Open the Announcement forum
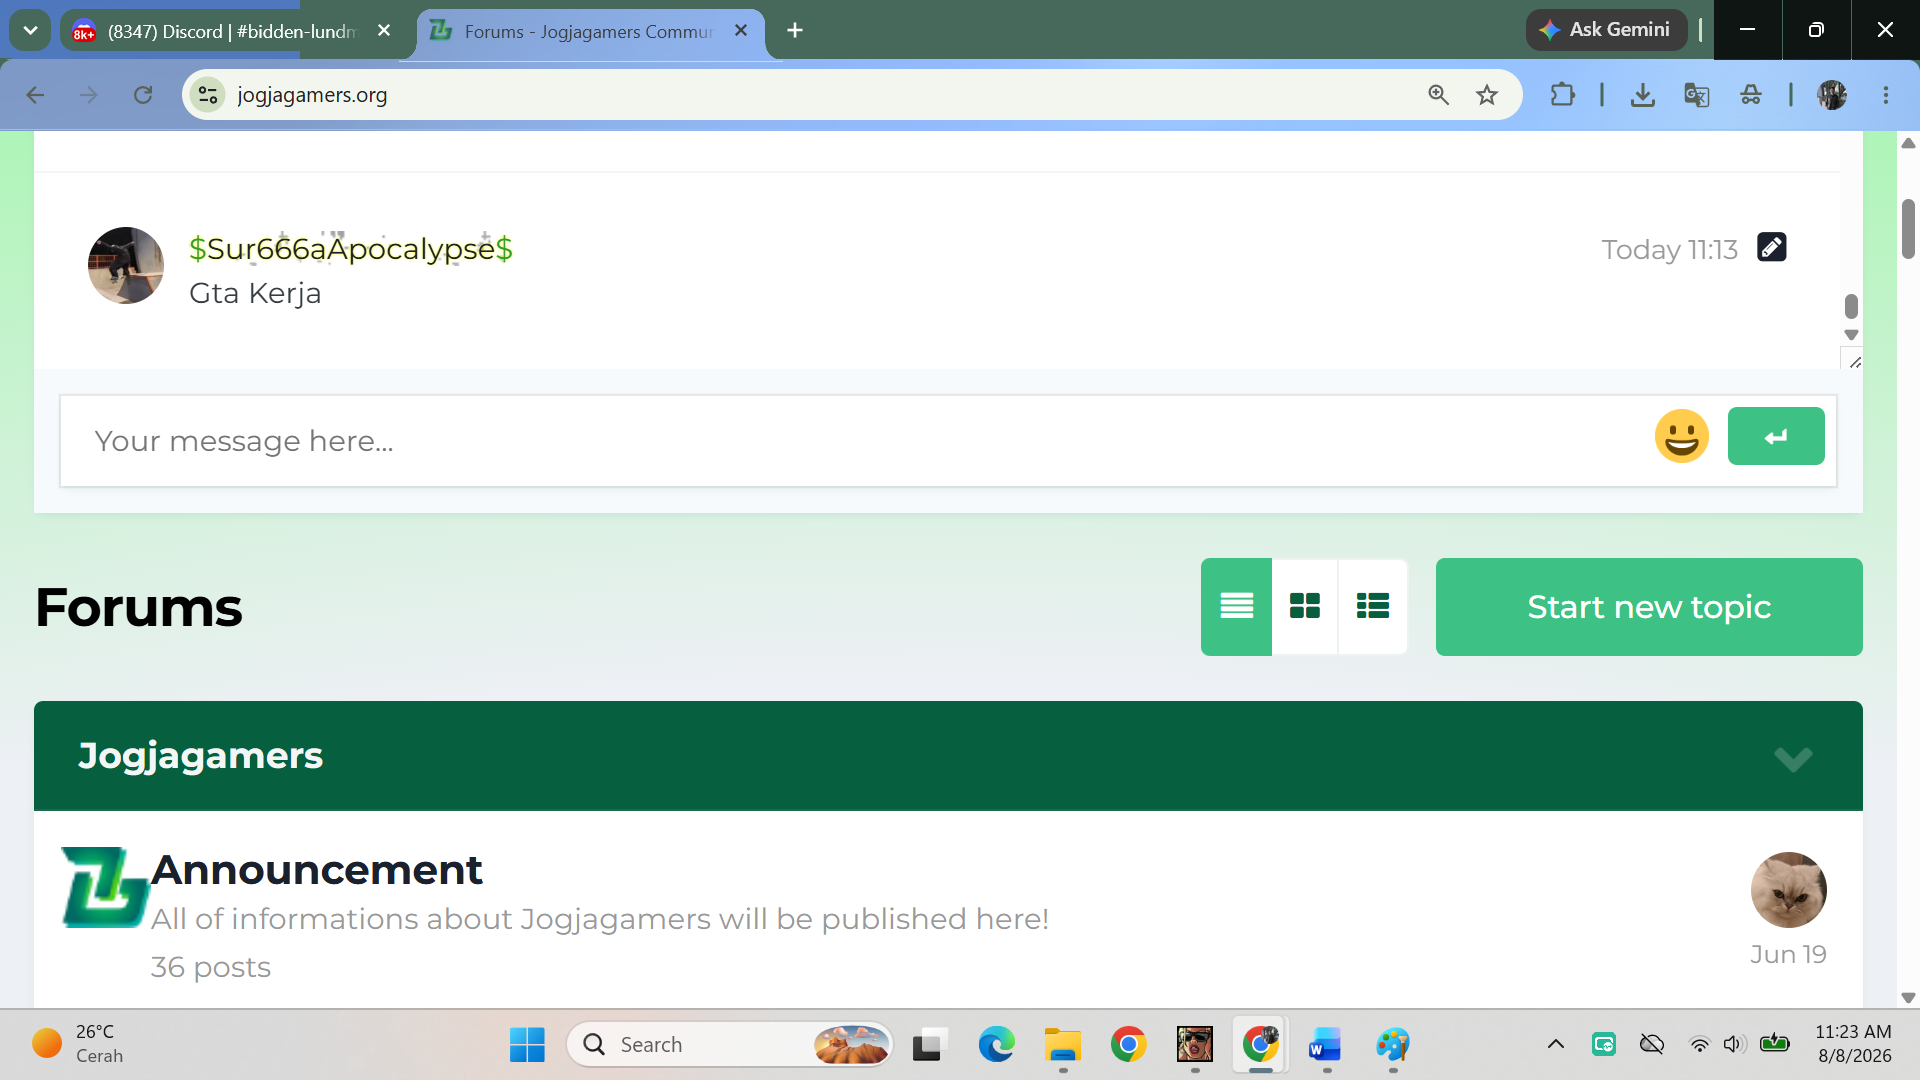1920x1080 pixels. pyautogui.click(x=317, y=869)
